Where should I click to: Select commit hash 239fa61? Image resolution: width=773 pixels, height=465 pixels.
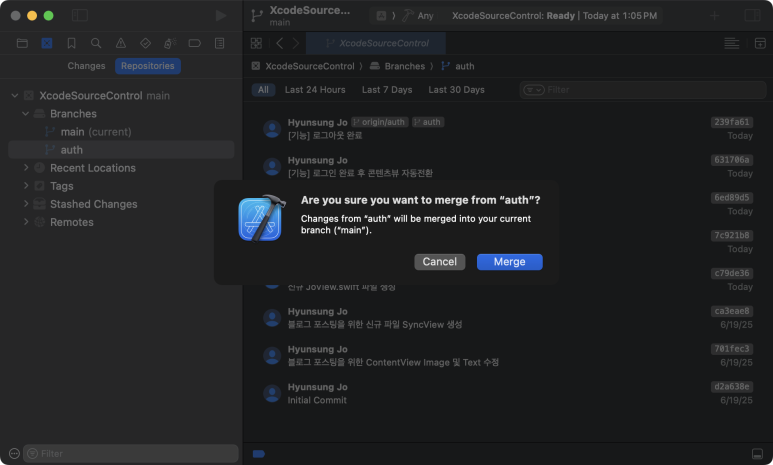[732, 122]
